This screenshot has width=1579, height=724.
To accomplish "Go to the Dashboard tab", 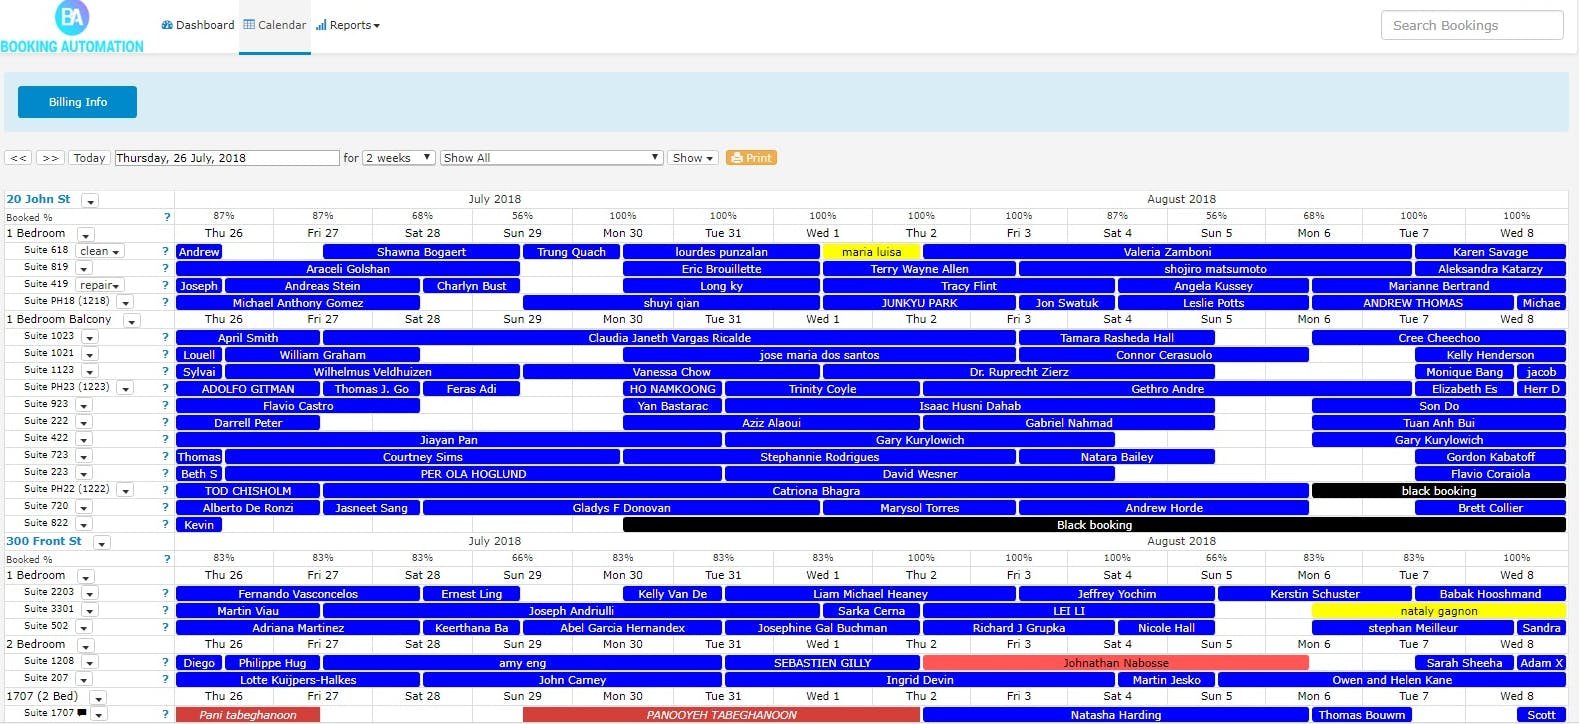I will pos(198,25).
